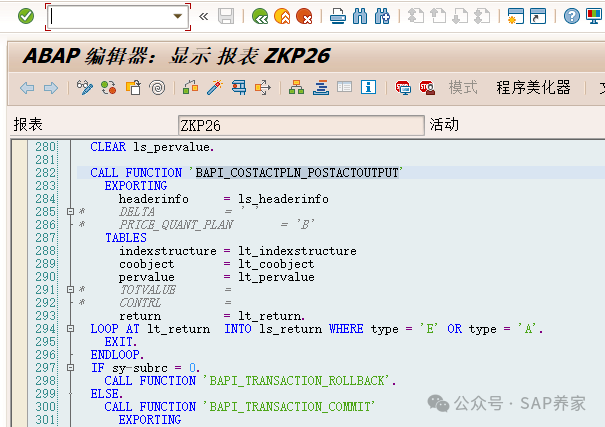Click the Customize Local Layout monitor icon

(594, 16)
